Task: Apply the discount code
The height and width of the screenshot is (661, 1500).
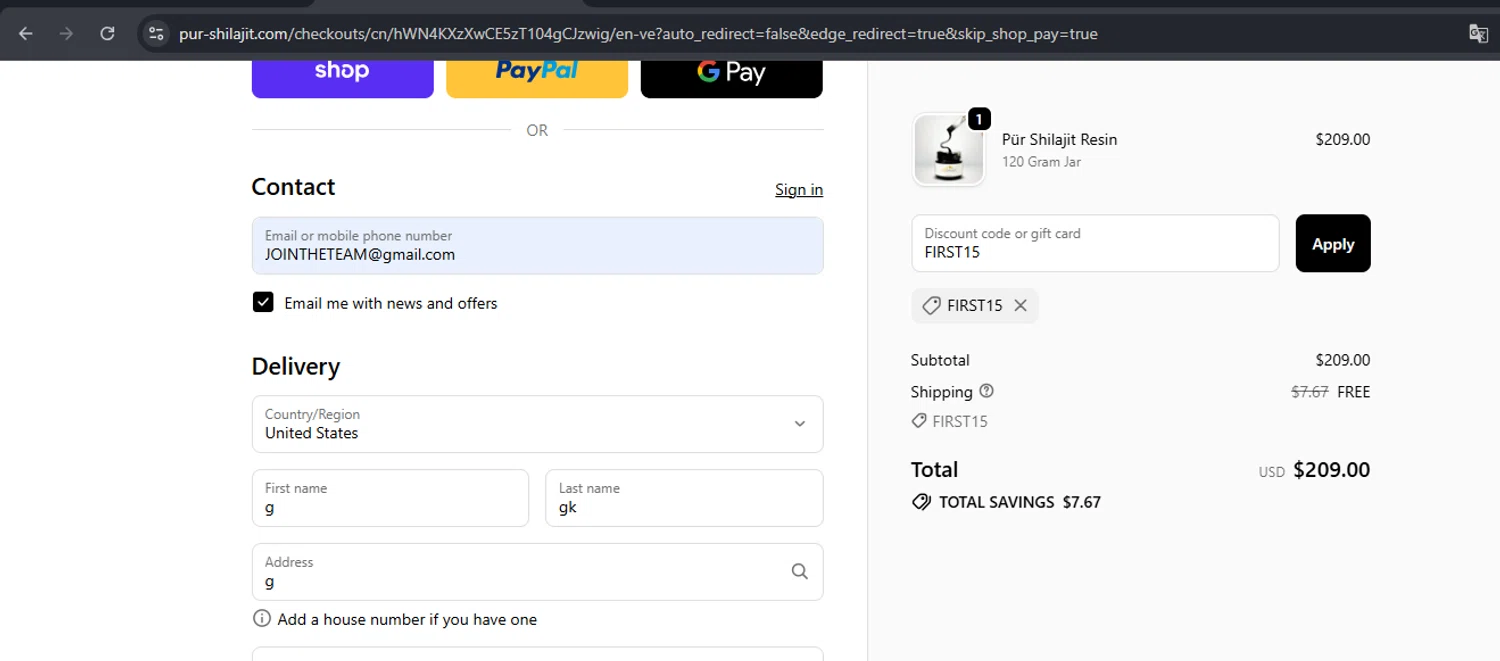Action: (1333, 243)
